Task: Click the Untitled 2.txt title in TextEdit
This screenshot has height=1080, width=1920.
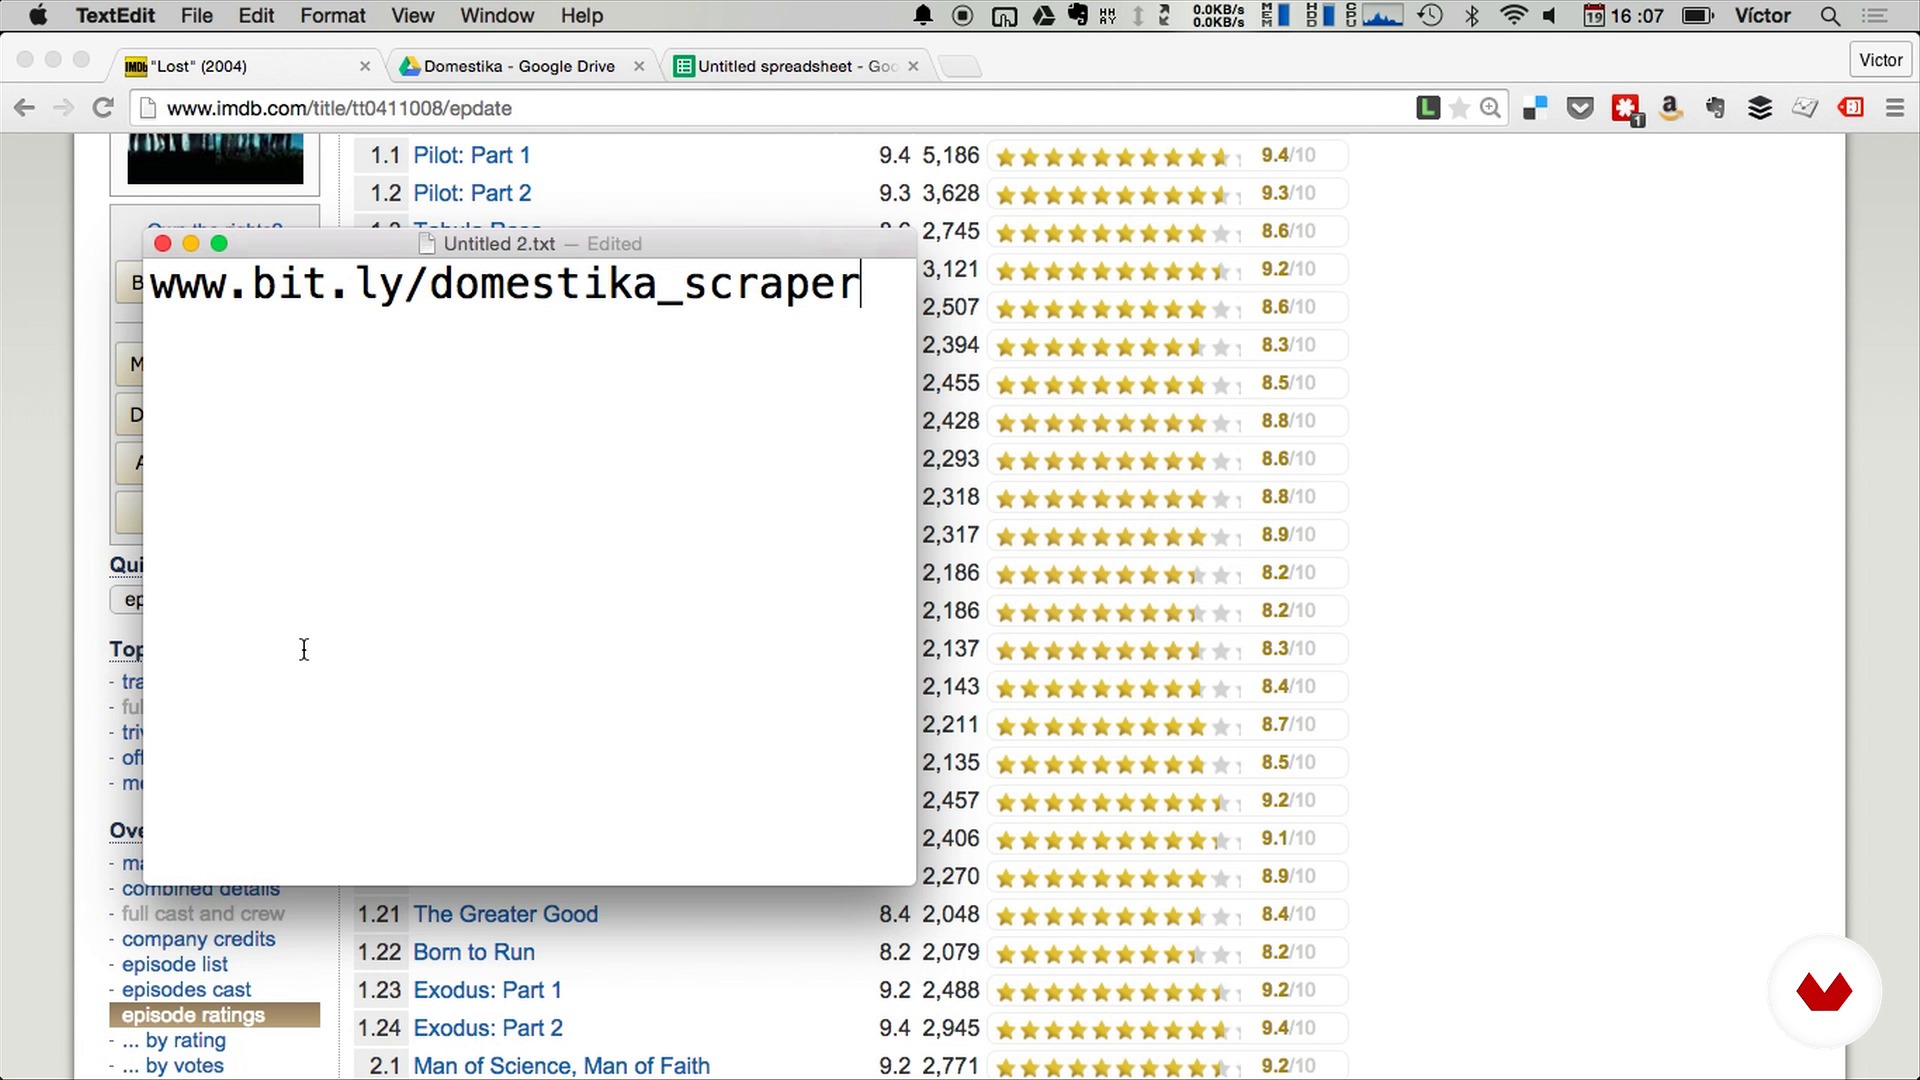Action: tap(499, 244)
